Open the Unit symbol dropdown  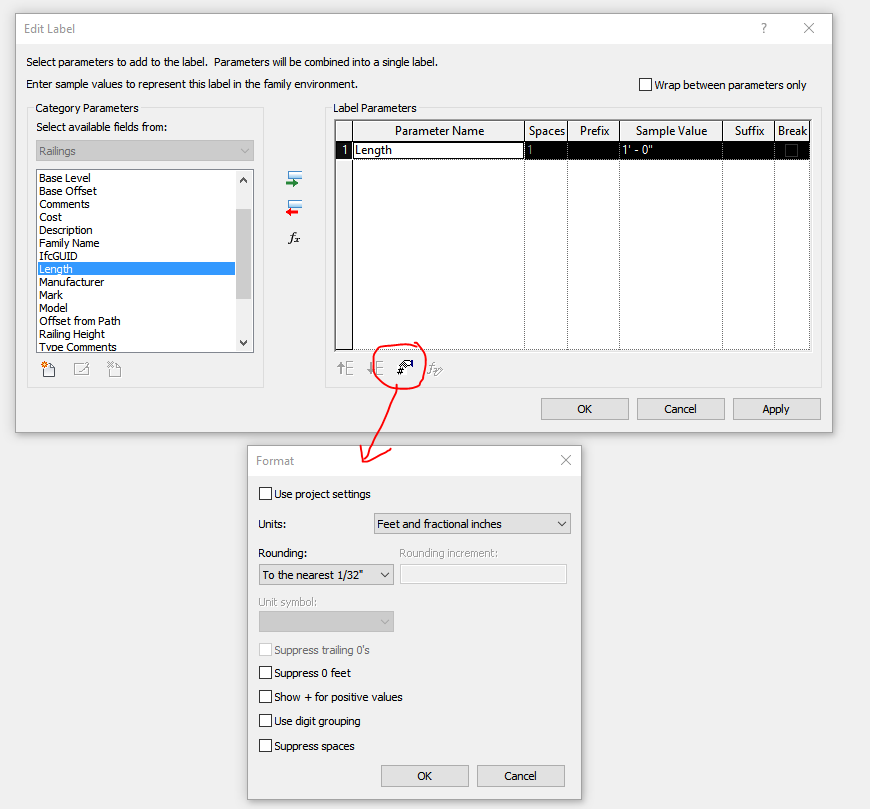point(326,621)
